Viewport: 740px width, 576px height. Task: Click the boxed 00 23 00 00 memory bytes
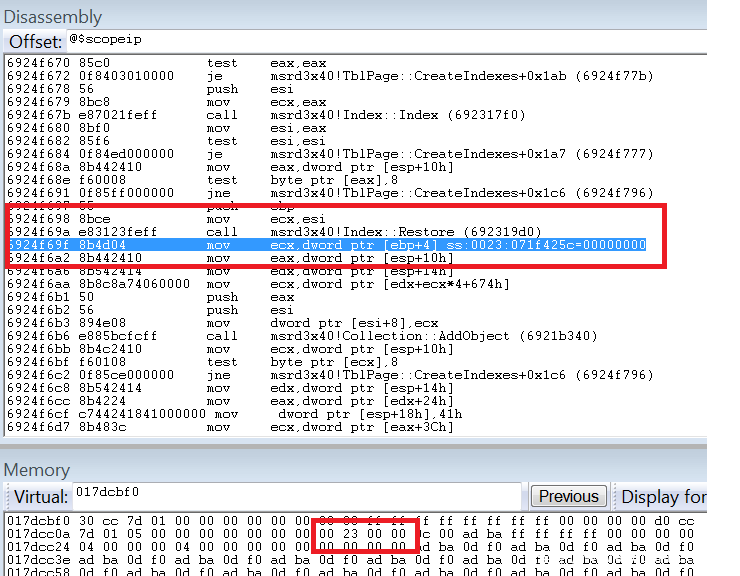(363, 534)
